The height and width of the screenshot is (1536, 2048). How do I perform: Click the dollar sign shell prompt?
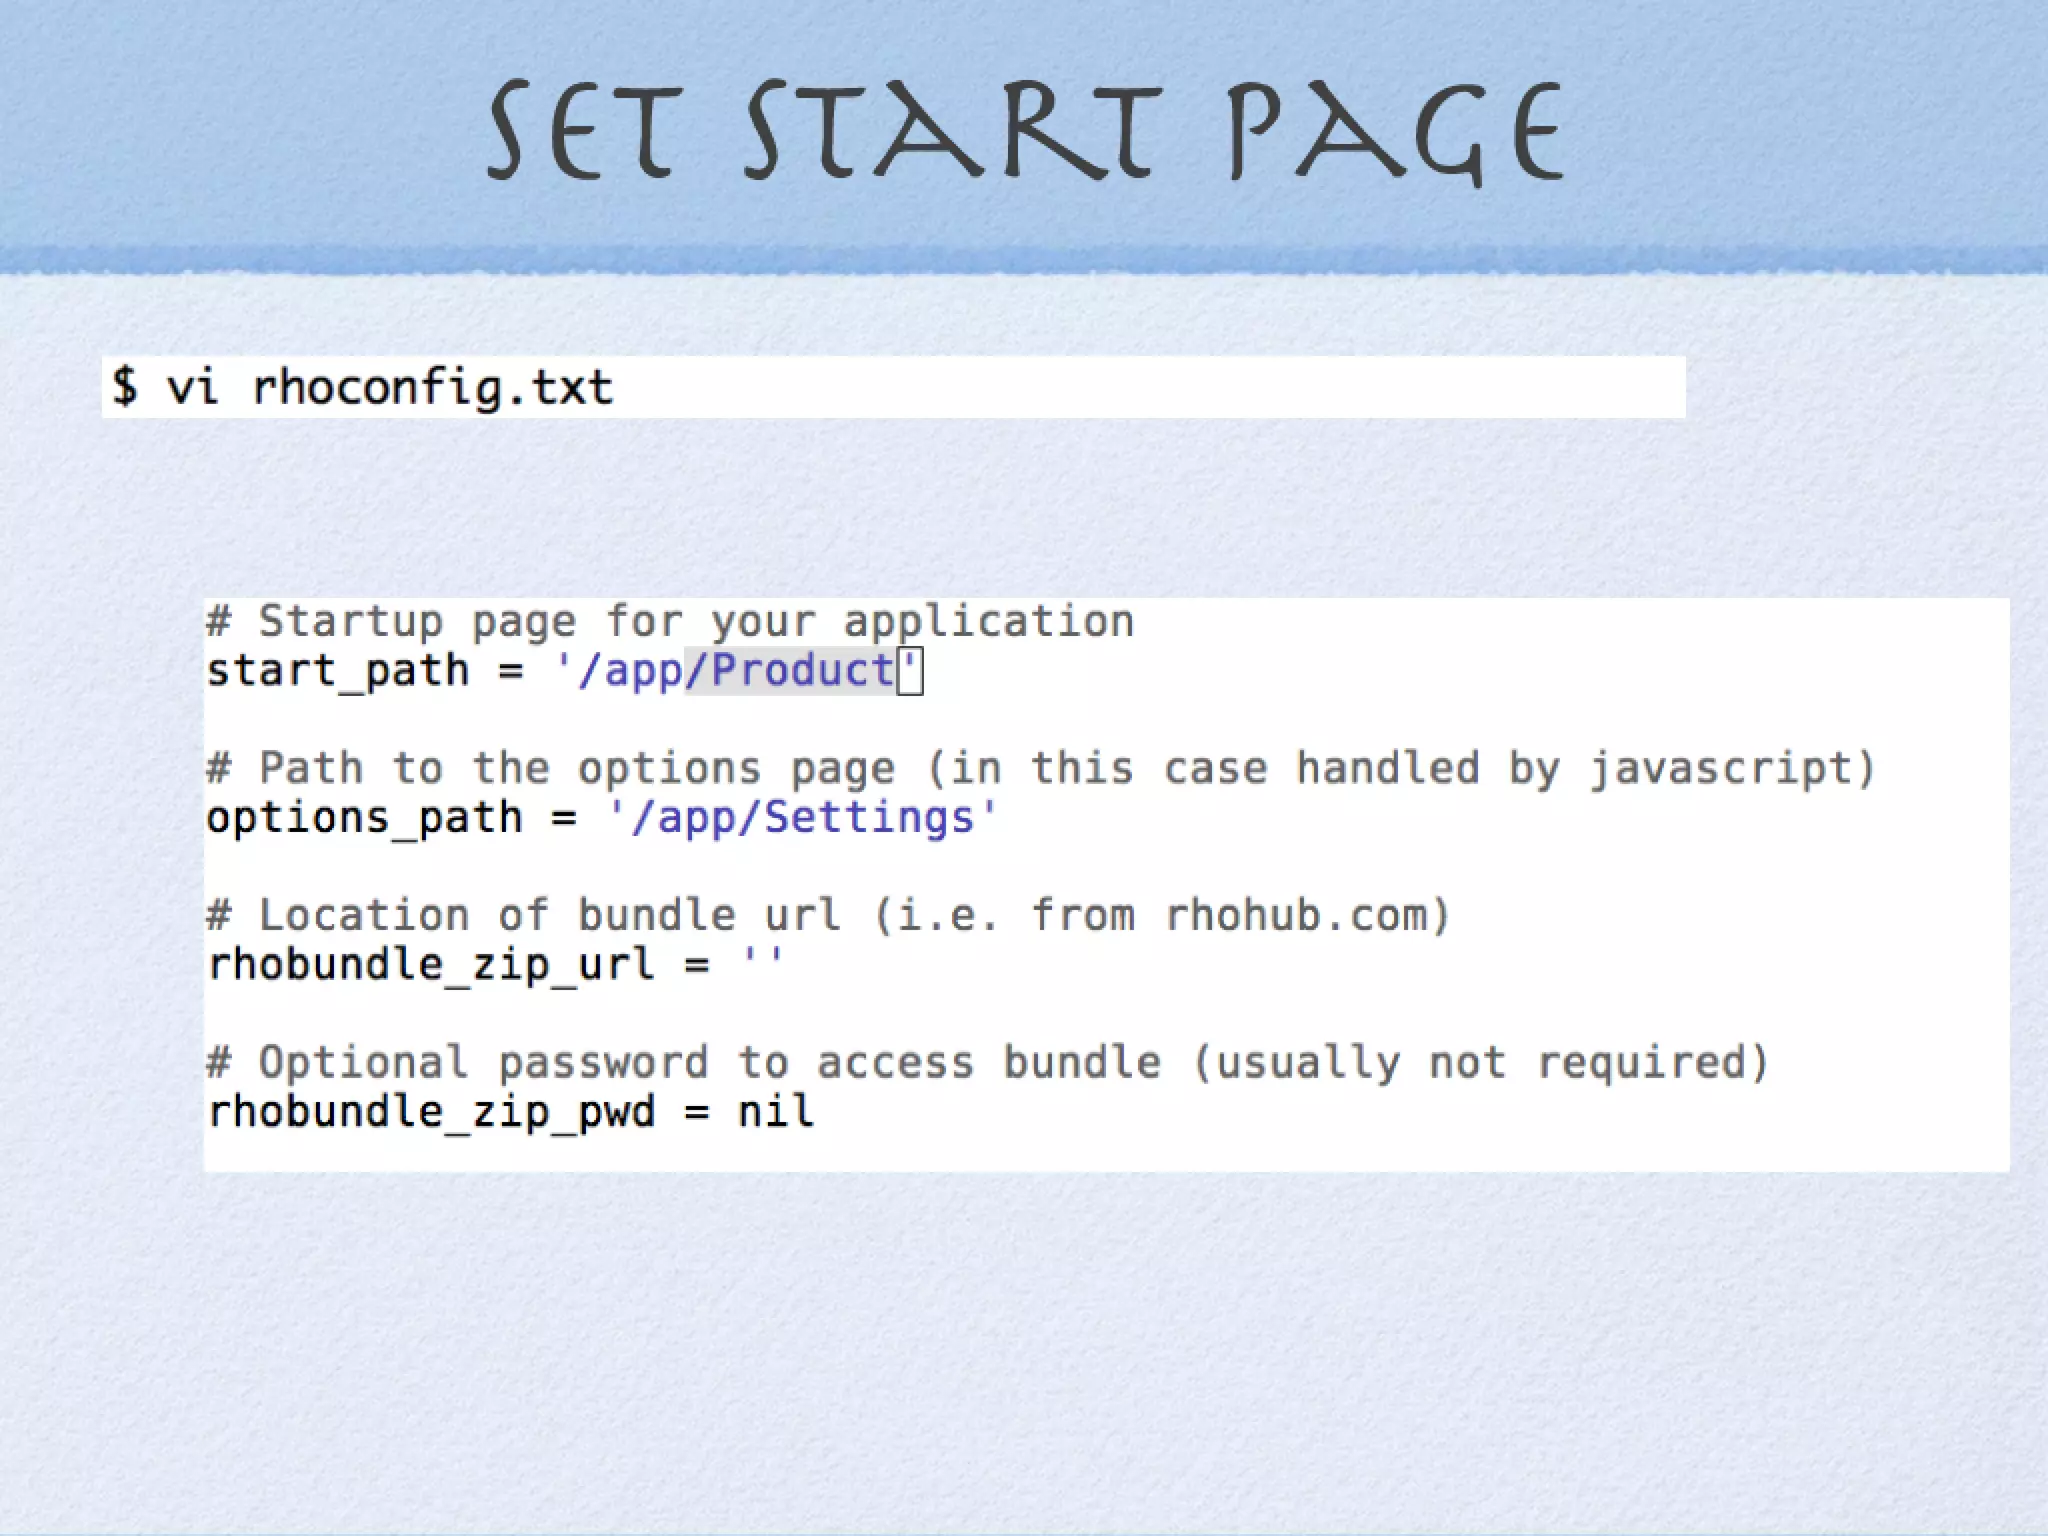[x=124, y=387]
